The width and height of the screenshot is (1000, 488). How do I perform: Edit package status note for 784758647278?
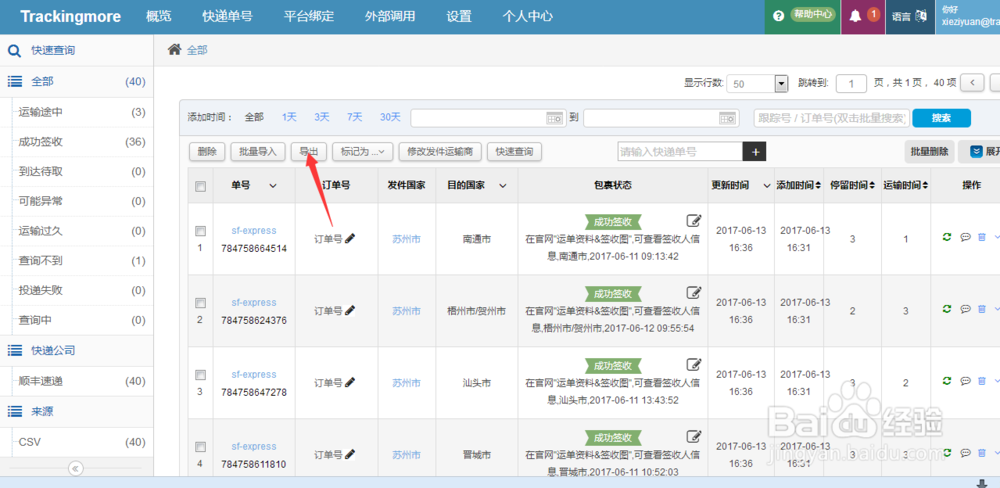click(694, 365)
